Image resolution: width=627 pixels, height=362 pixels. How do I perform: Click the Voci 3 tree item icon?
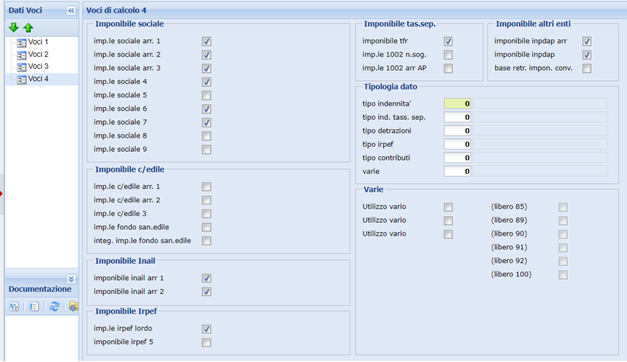22,67
